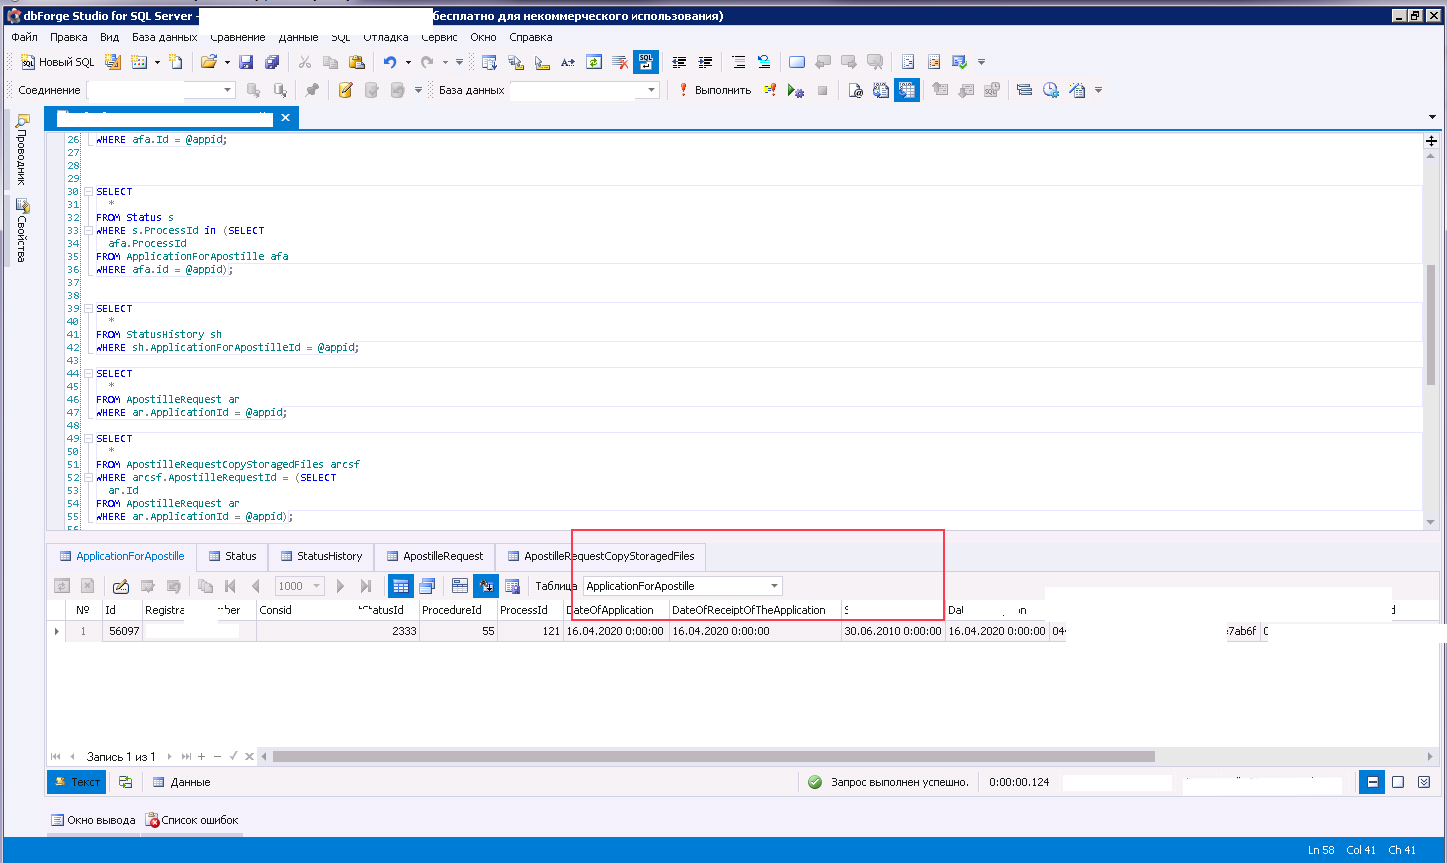The image size is (1447, 863).
Task: Decrease line indent icon
Action: tap(680, 62)
